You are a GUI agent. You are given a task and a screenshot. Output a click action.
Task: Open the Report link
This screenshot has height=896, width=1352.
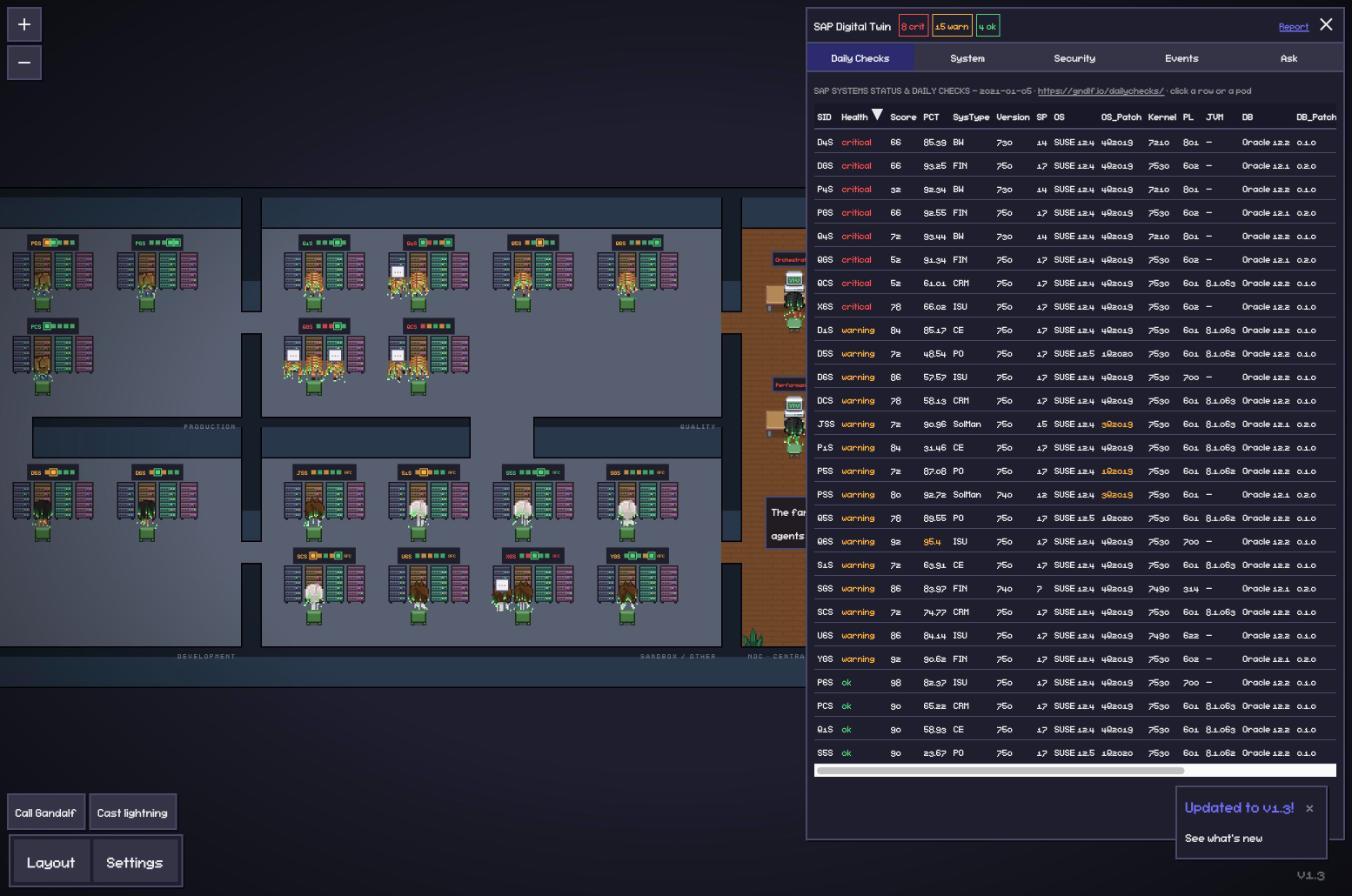(x=1293, y=27)
